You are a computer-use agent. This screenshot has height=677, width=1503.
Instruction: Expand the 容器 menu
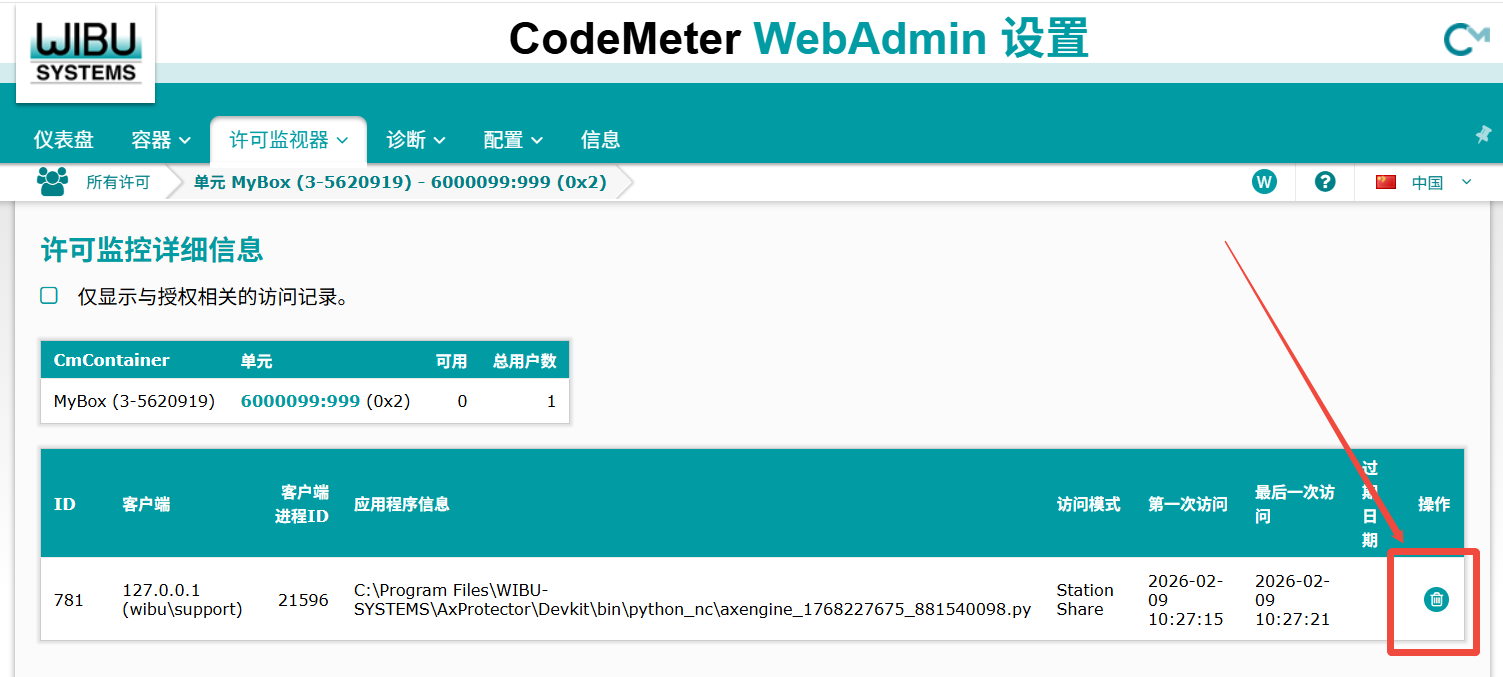coord(161,140)
